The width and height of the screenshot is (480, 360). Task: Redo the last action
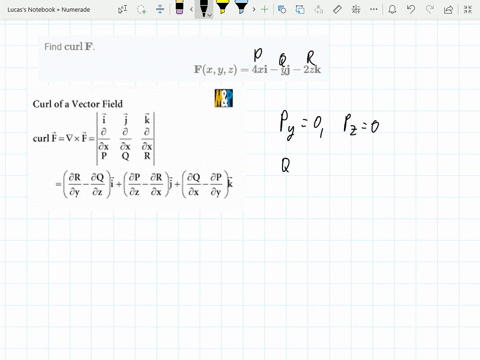coord(430,9)
